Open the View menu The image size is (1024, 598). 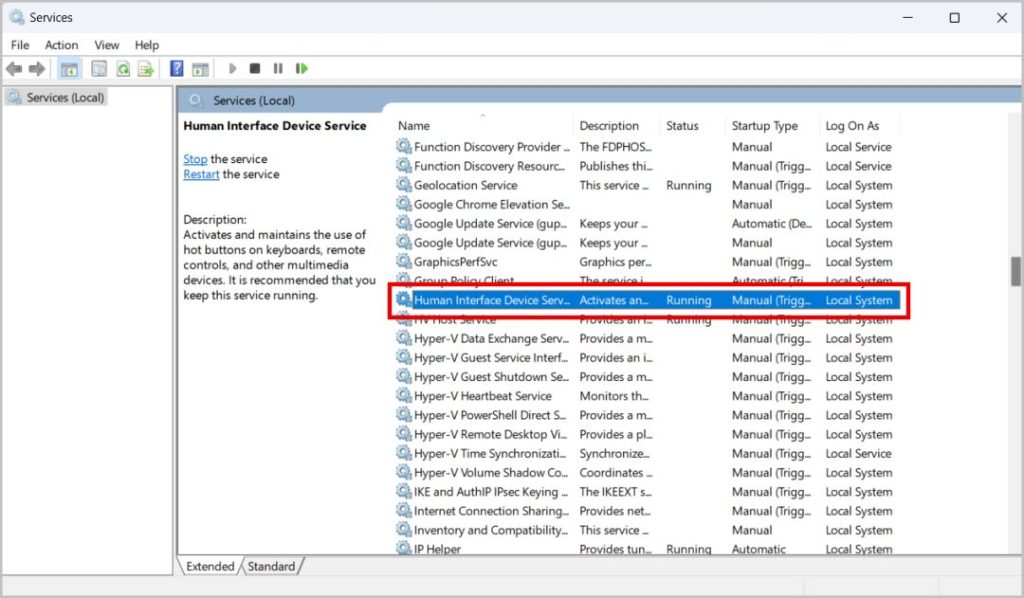[x=106, y=45]
